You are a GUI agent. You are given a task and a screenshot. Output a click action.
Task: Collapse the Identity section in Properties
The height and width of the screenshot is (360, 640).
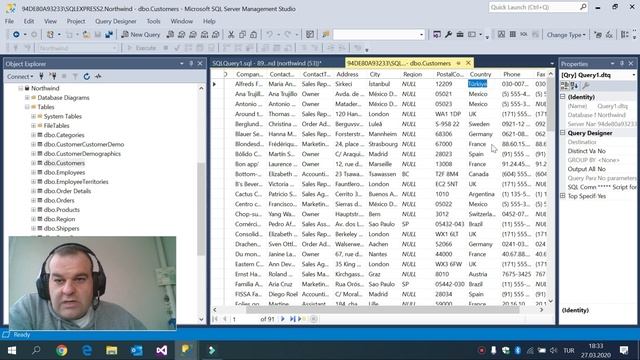pos(563,97)
